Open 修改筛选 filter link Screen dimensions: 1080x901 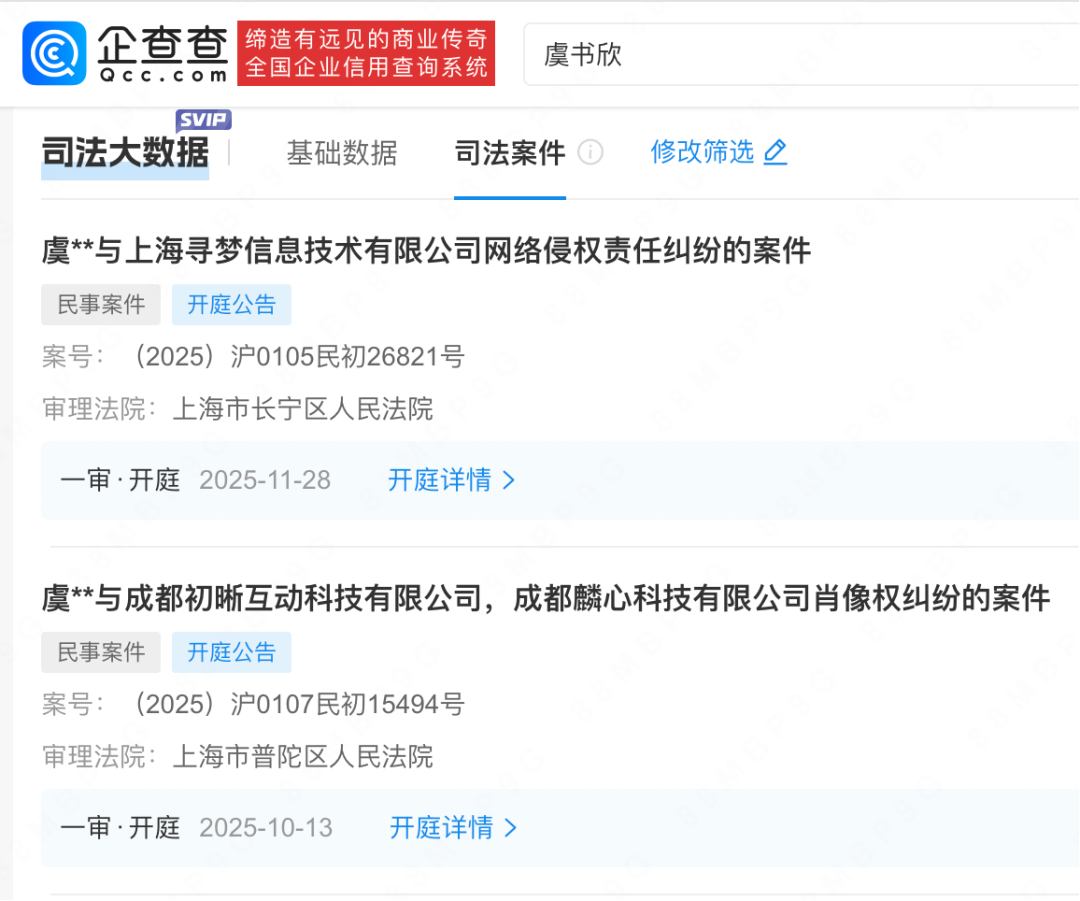(702, 152)
